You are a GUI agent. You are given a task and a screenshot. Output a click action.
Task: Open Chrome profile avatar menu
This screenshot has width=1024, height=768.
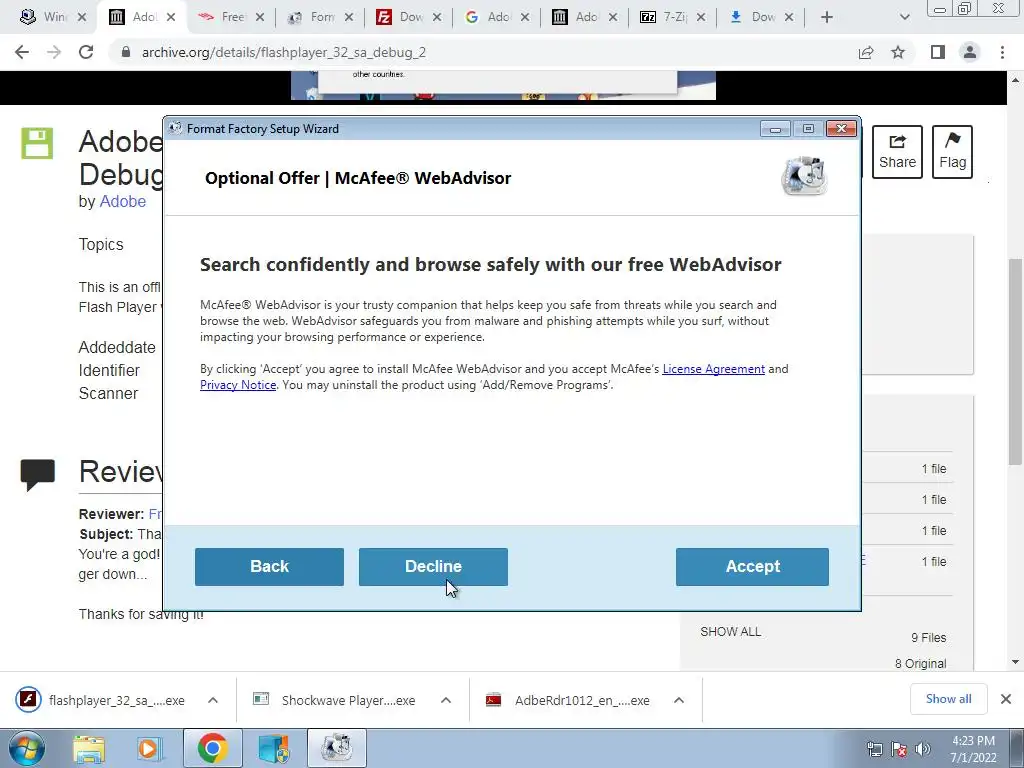(x=970, y=52)
